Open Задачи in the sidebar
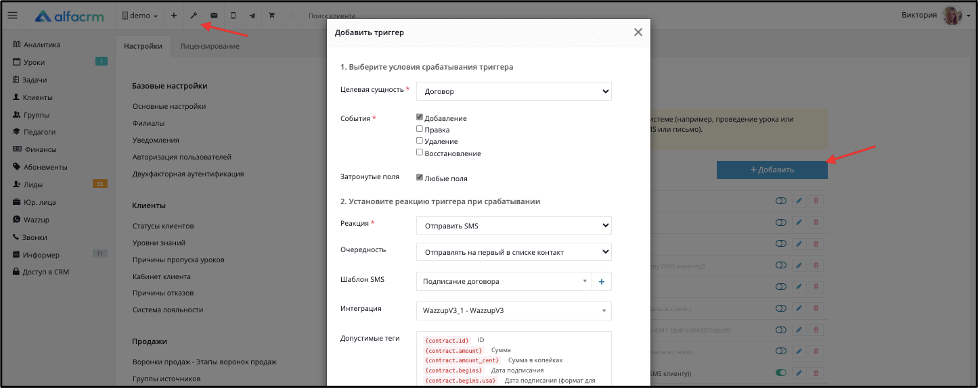The height and width of the screenshot is (389, 979). pos(30,80)
